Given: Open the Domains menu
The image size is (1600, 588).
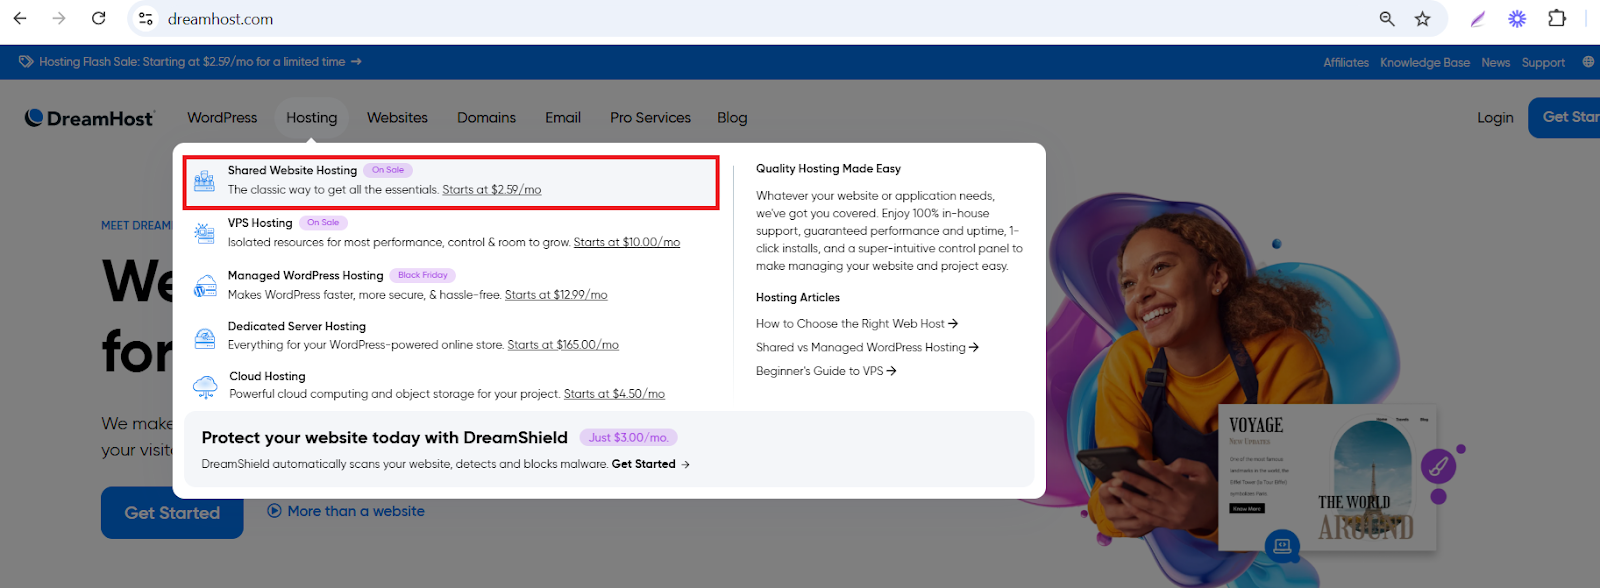Looking at the screenshot, I should click(486, 118).
